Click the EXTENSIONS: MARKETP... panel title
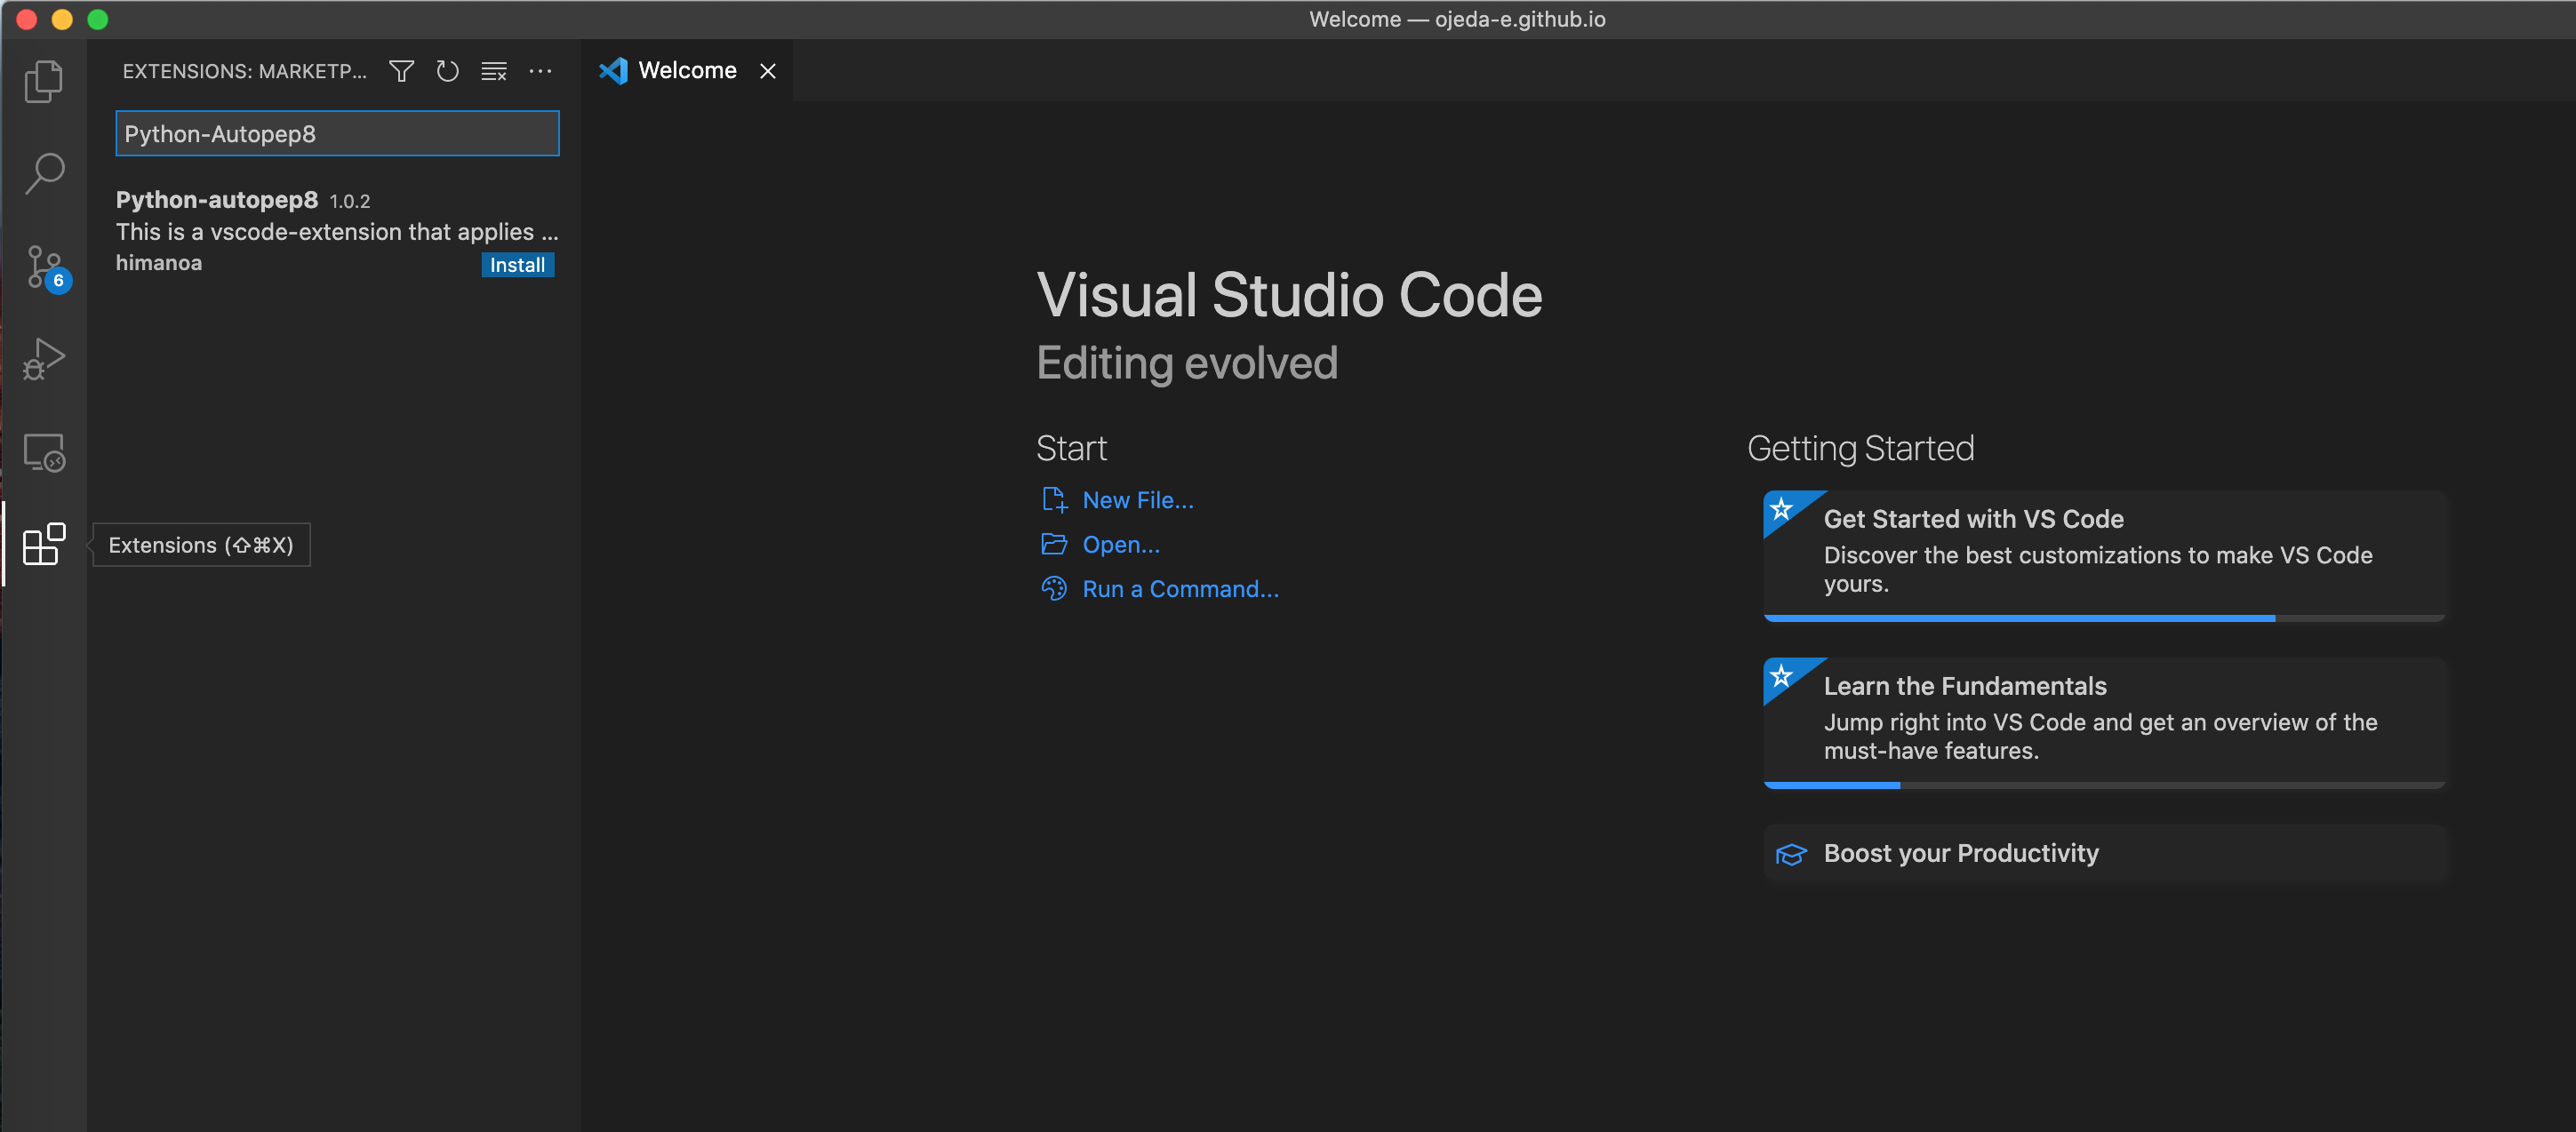The height and width of the screenshot is (1132, 2576). [x=245, y=71]
